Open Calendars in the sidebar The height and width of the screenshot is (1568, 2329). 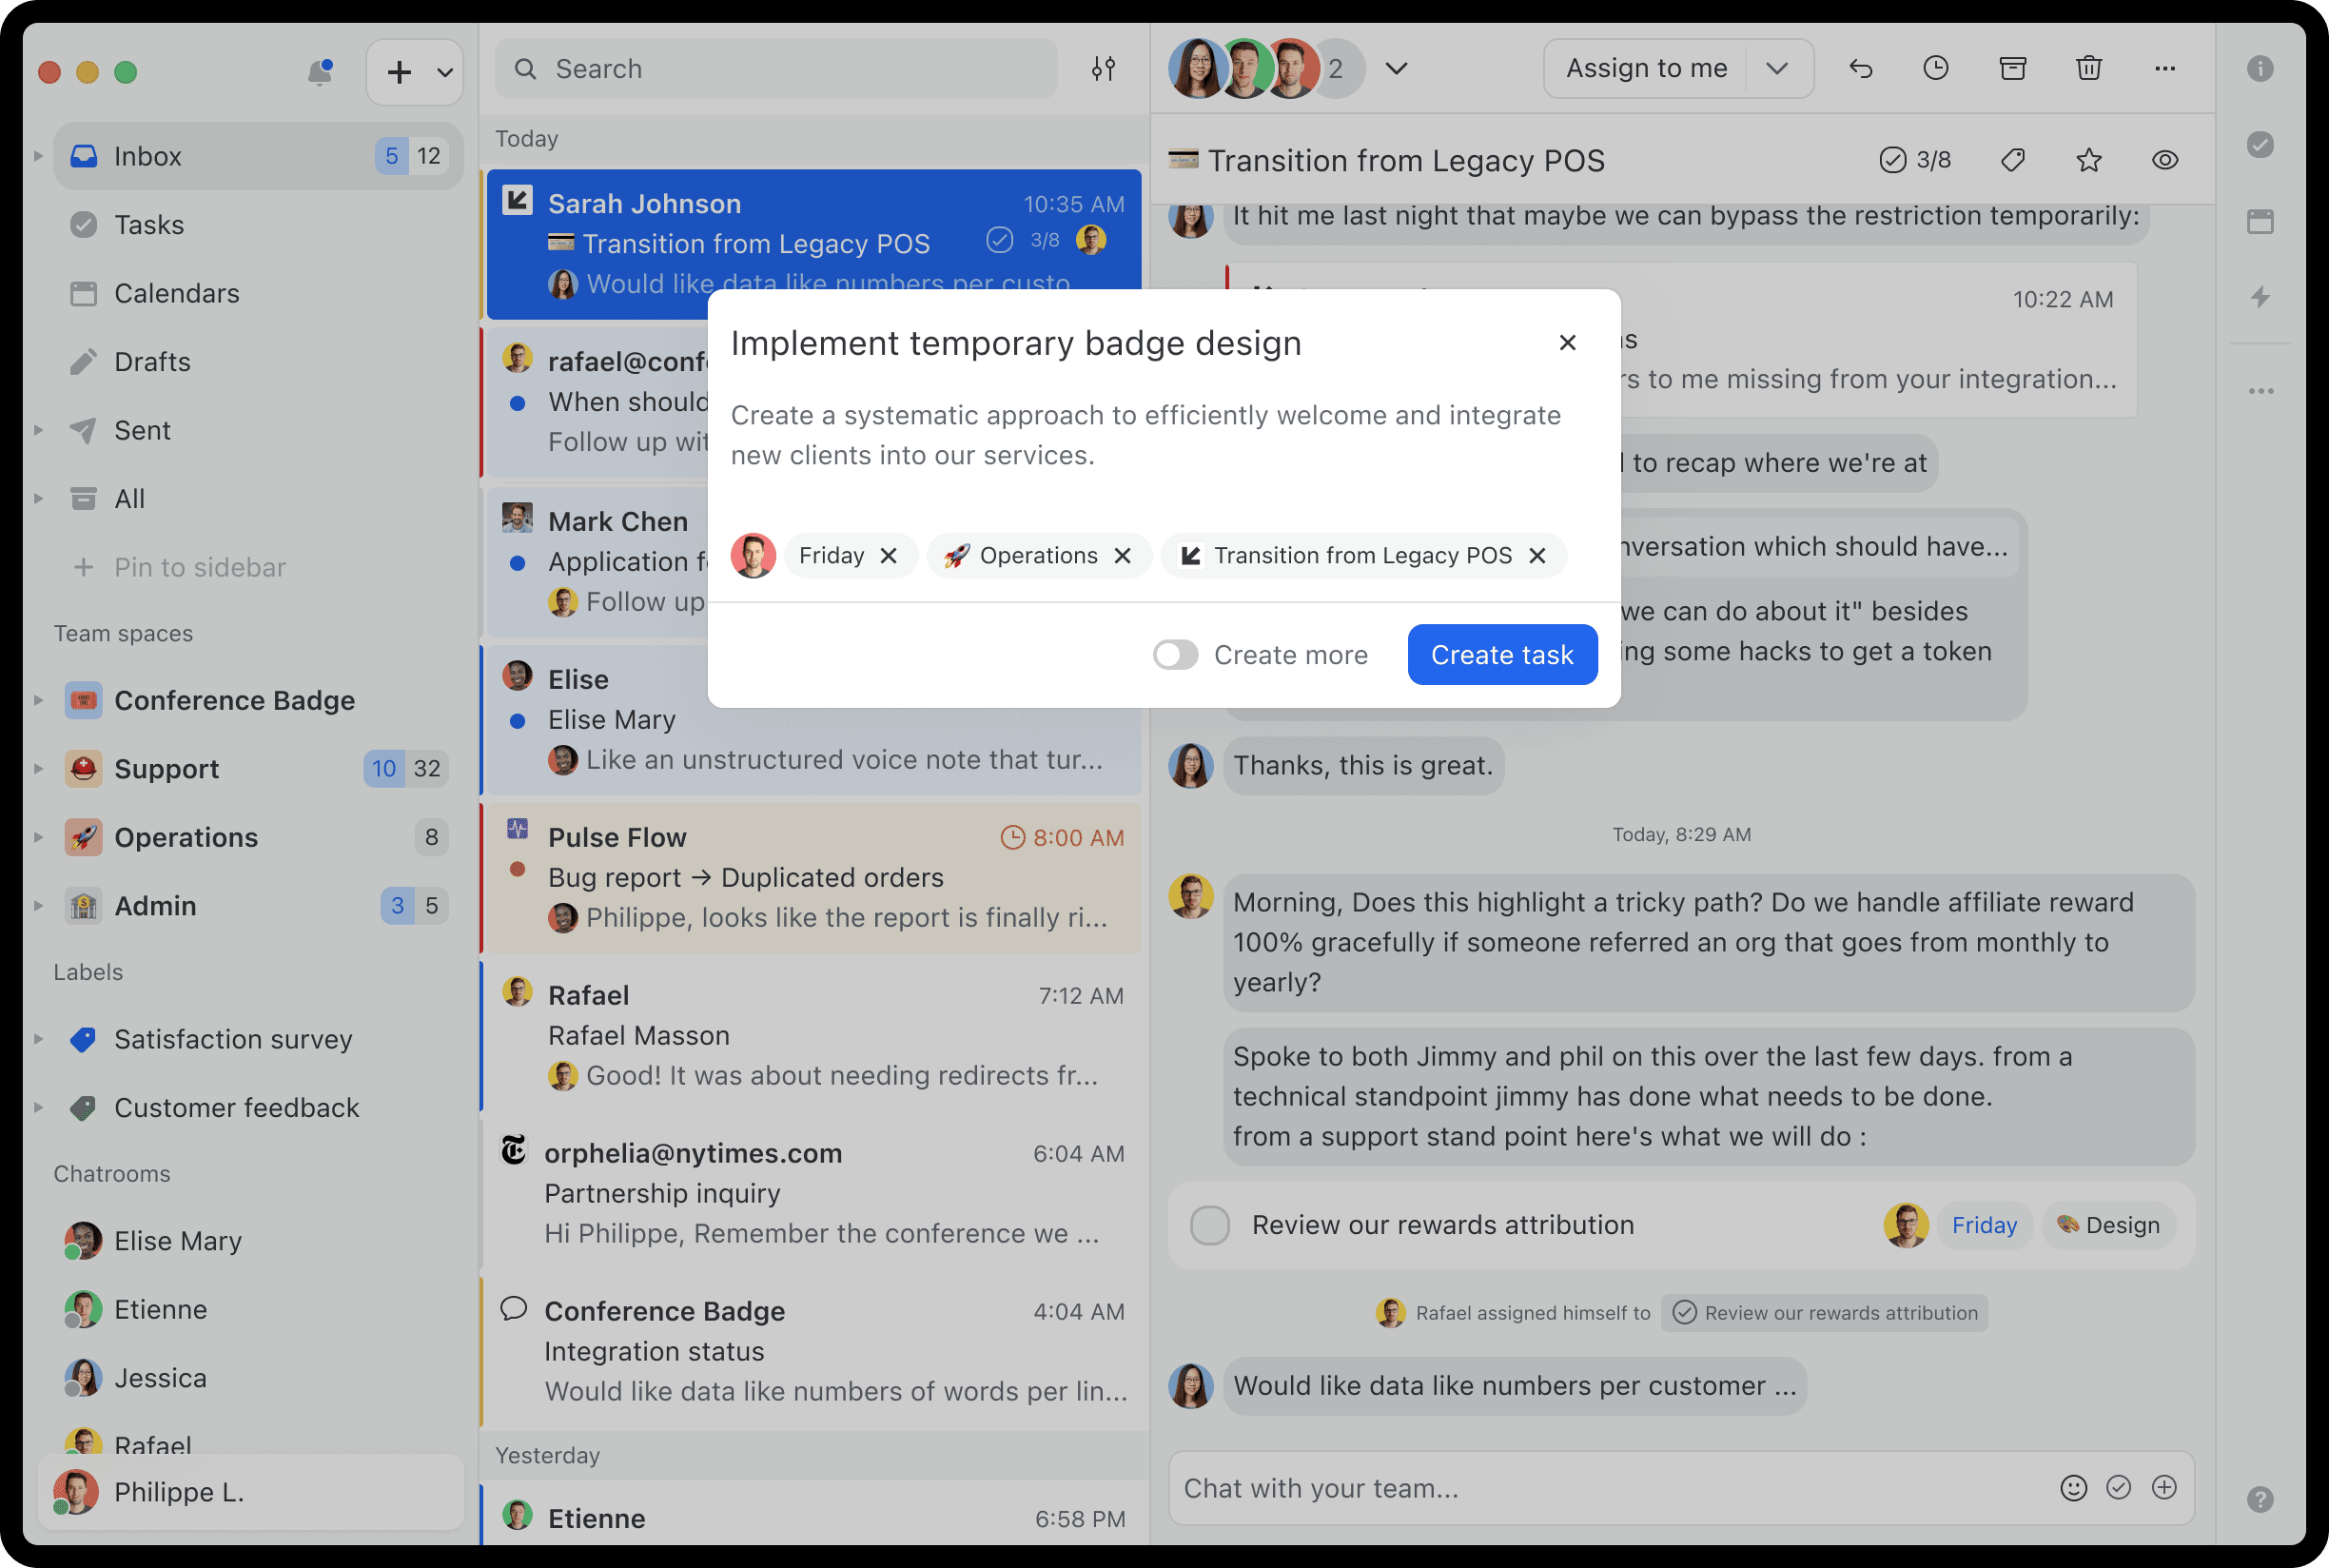(x=176, y=293)
